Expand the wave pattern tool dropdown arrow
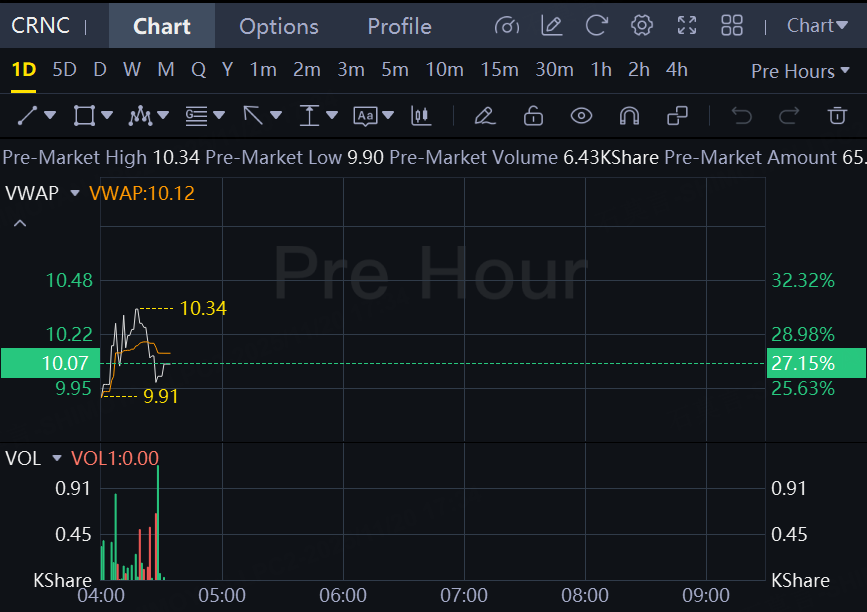 163,116
